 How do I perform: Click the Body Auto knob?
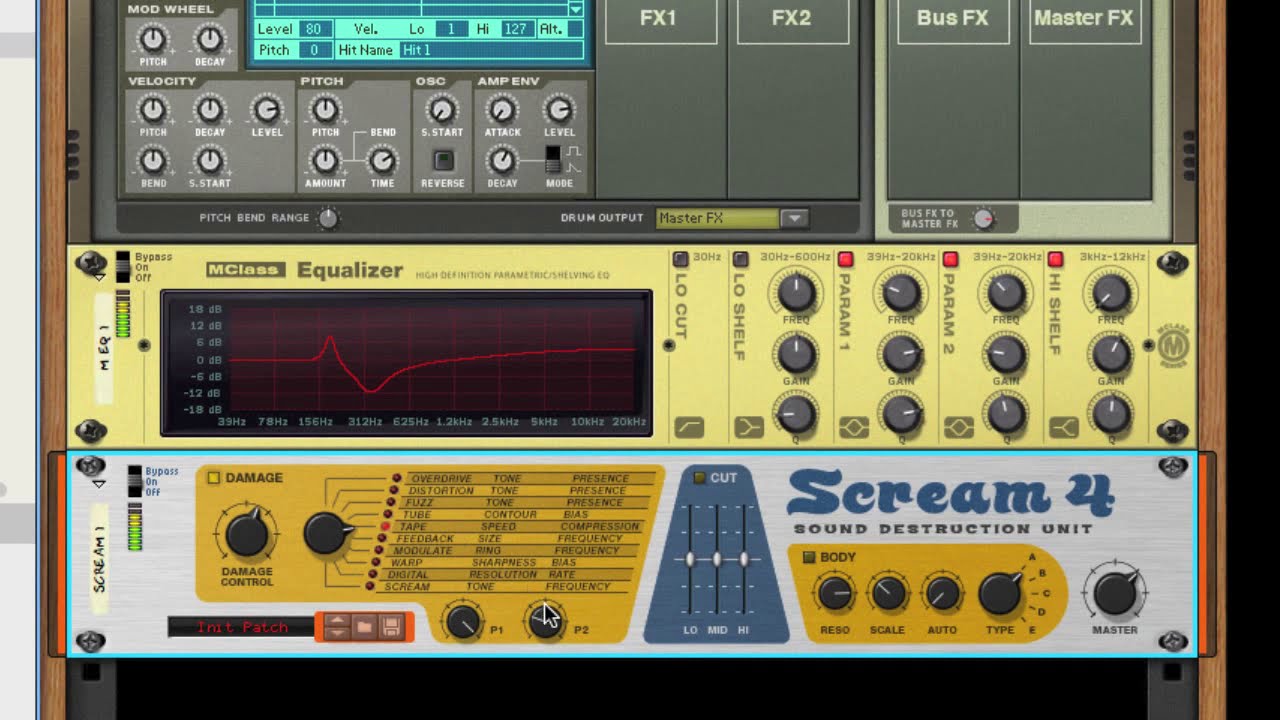942,594
